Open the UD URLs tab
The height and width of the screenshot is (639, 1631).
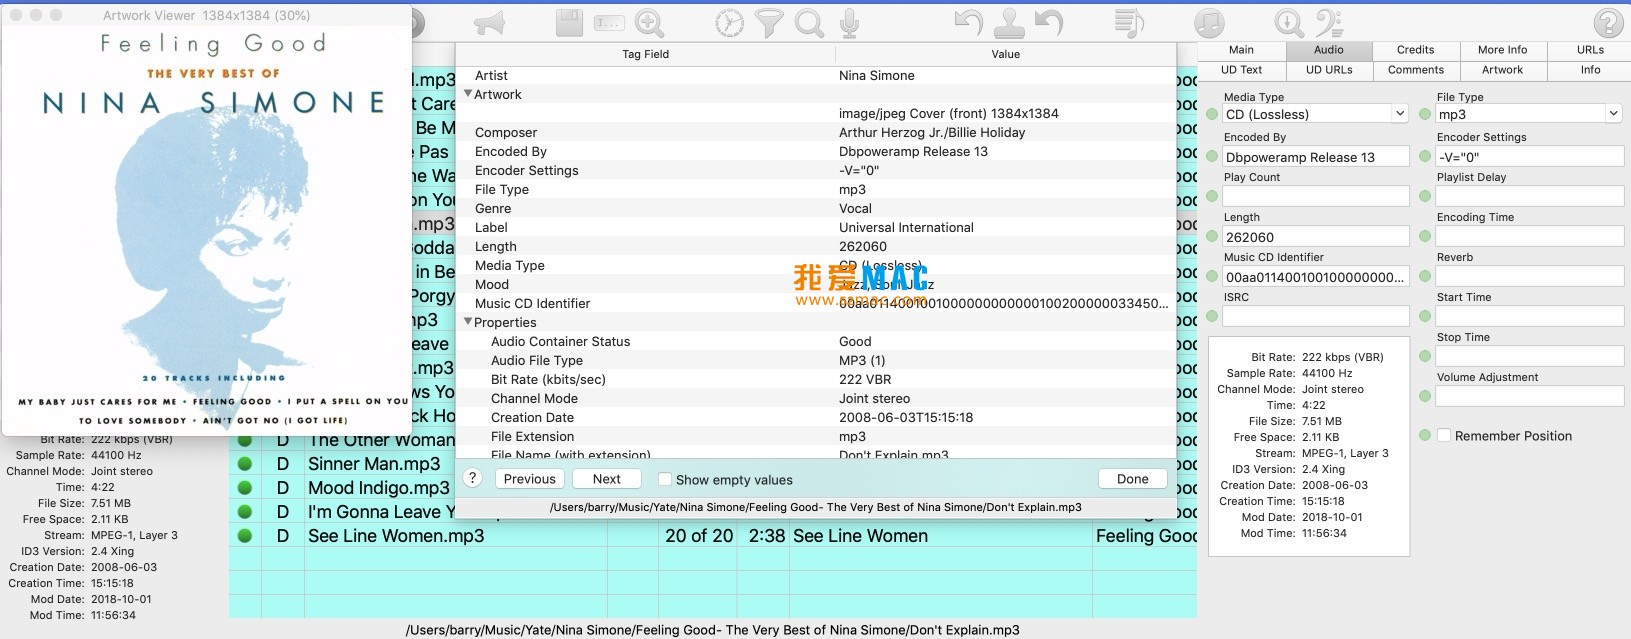[x=1328, y=70]
